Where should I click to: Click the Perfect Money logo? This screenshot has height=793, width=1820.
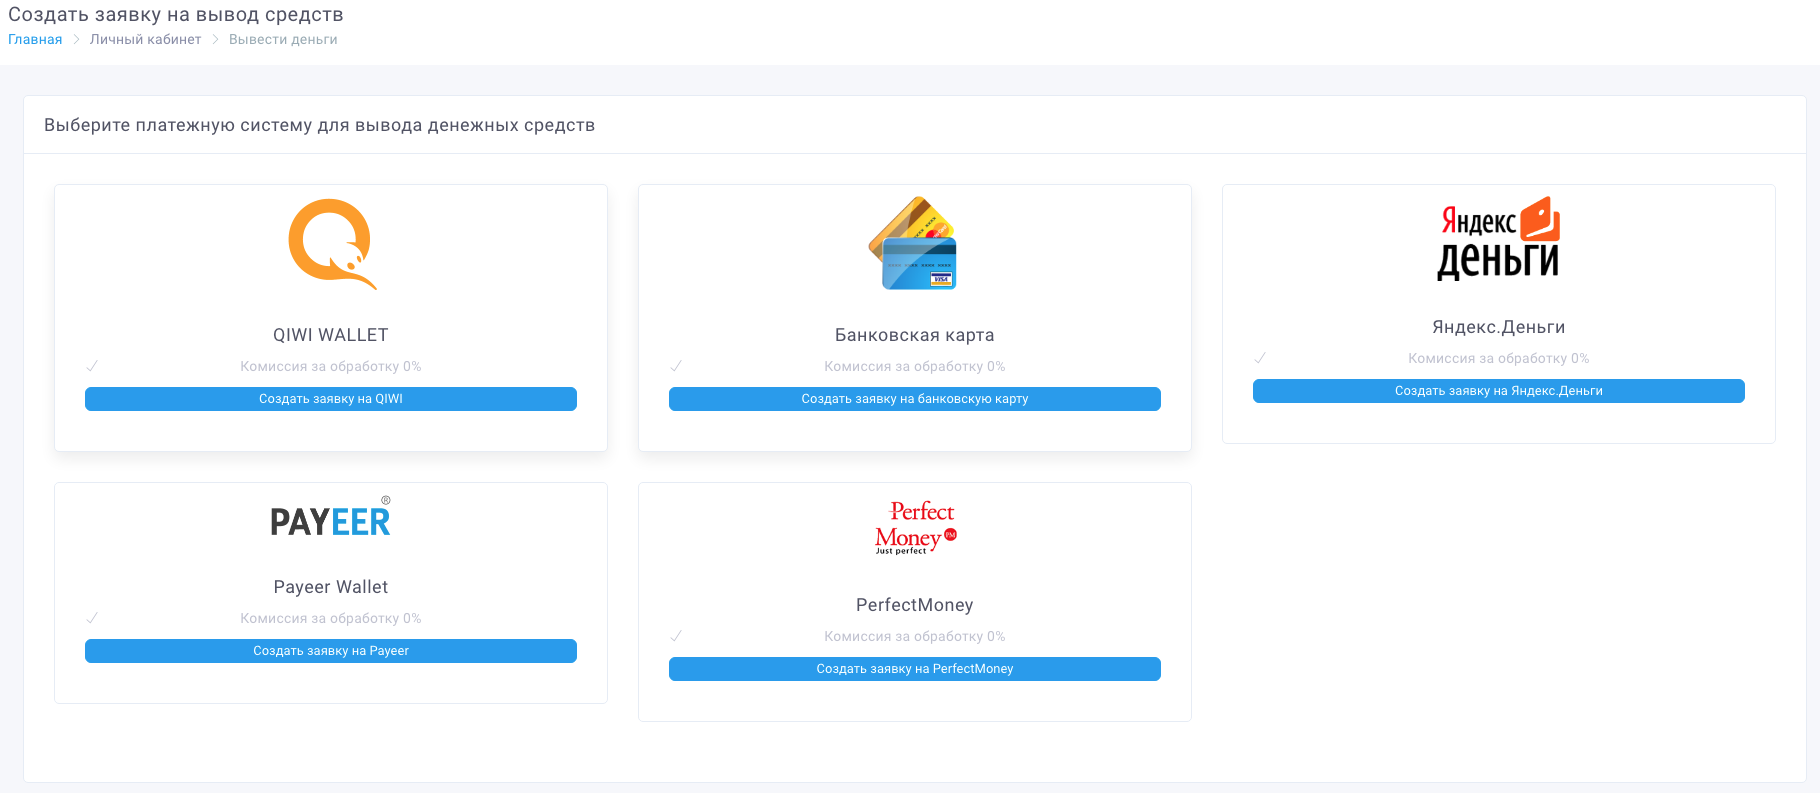click(915, 528)
